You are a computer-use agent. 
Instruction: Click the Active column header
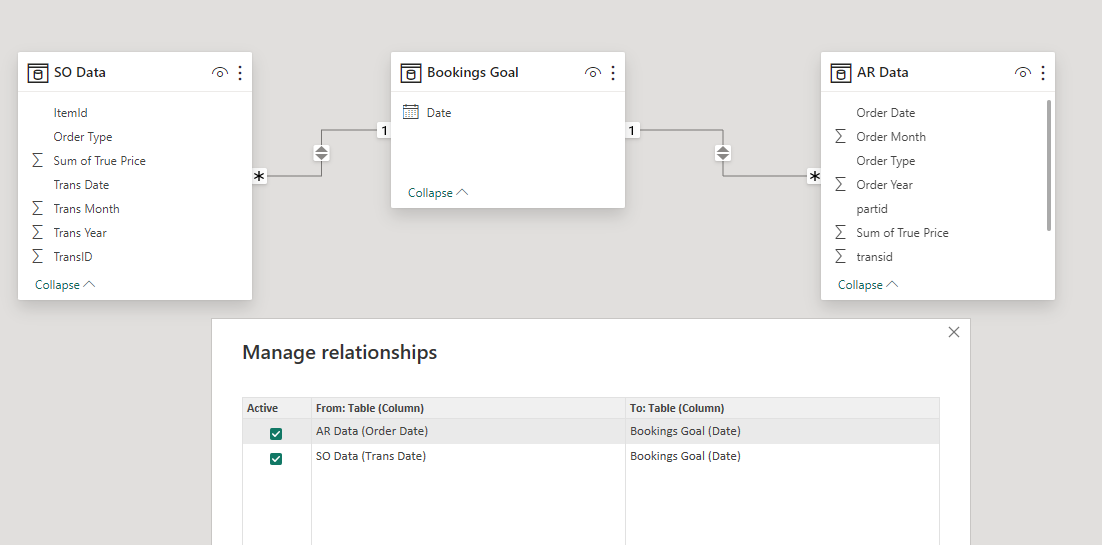click(x=277, y=408)
